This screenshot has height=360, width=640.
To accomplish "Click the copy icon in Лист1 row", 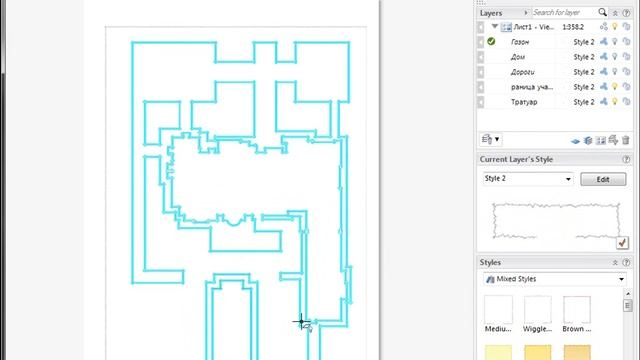I will click(627, 27).
